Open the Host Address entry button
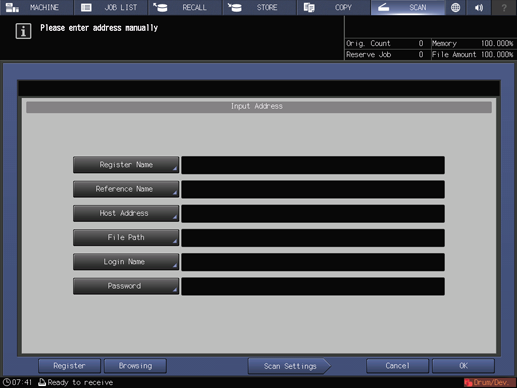 pos(126,213)
